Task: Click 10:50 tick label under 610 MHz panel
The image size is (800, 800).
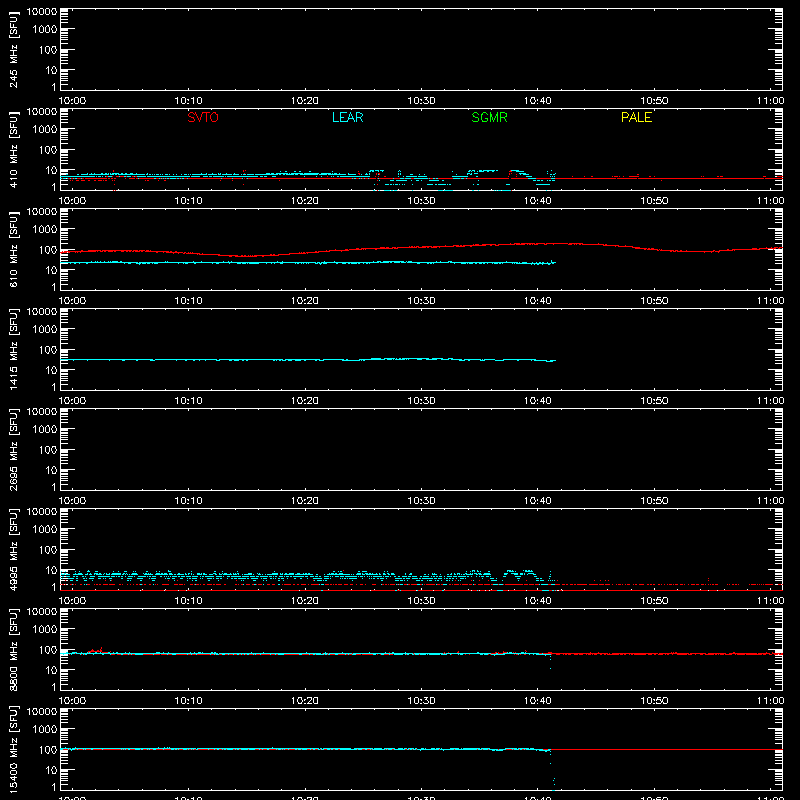Action: tap(654, 301)
